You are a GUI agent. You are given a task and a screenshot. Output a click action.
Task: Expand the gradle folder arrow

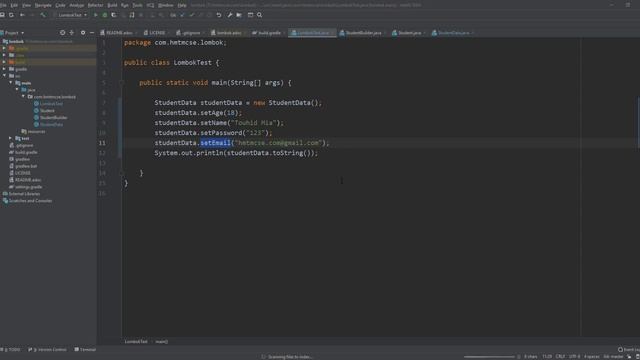coord(4,69)
